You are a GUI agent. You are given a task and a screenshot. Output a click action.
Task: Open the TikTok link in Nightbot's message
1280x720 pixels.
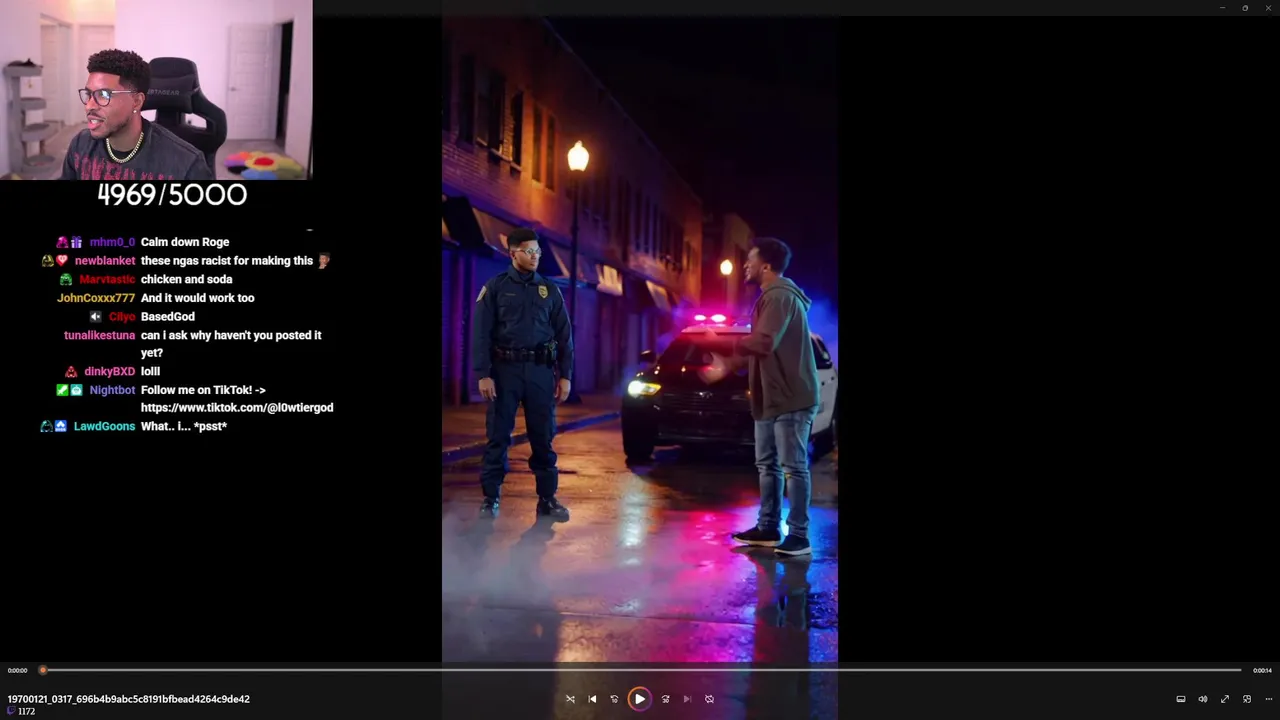pos(237,408)
